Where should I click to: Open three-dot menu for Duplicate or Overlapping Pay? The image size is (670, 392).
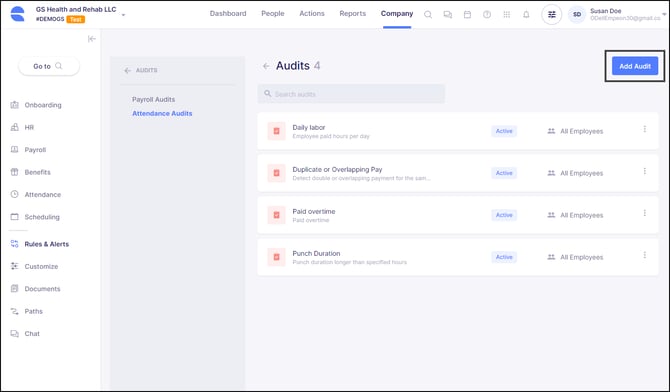click(644, 171)
